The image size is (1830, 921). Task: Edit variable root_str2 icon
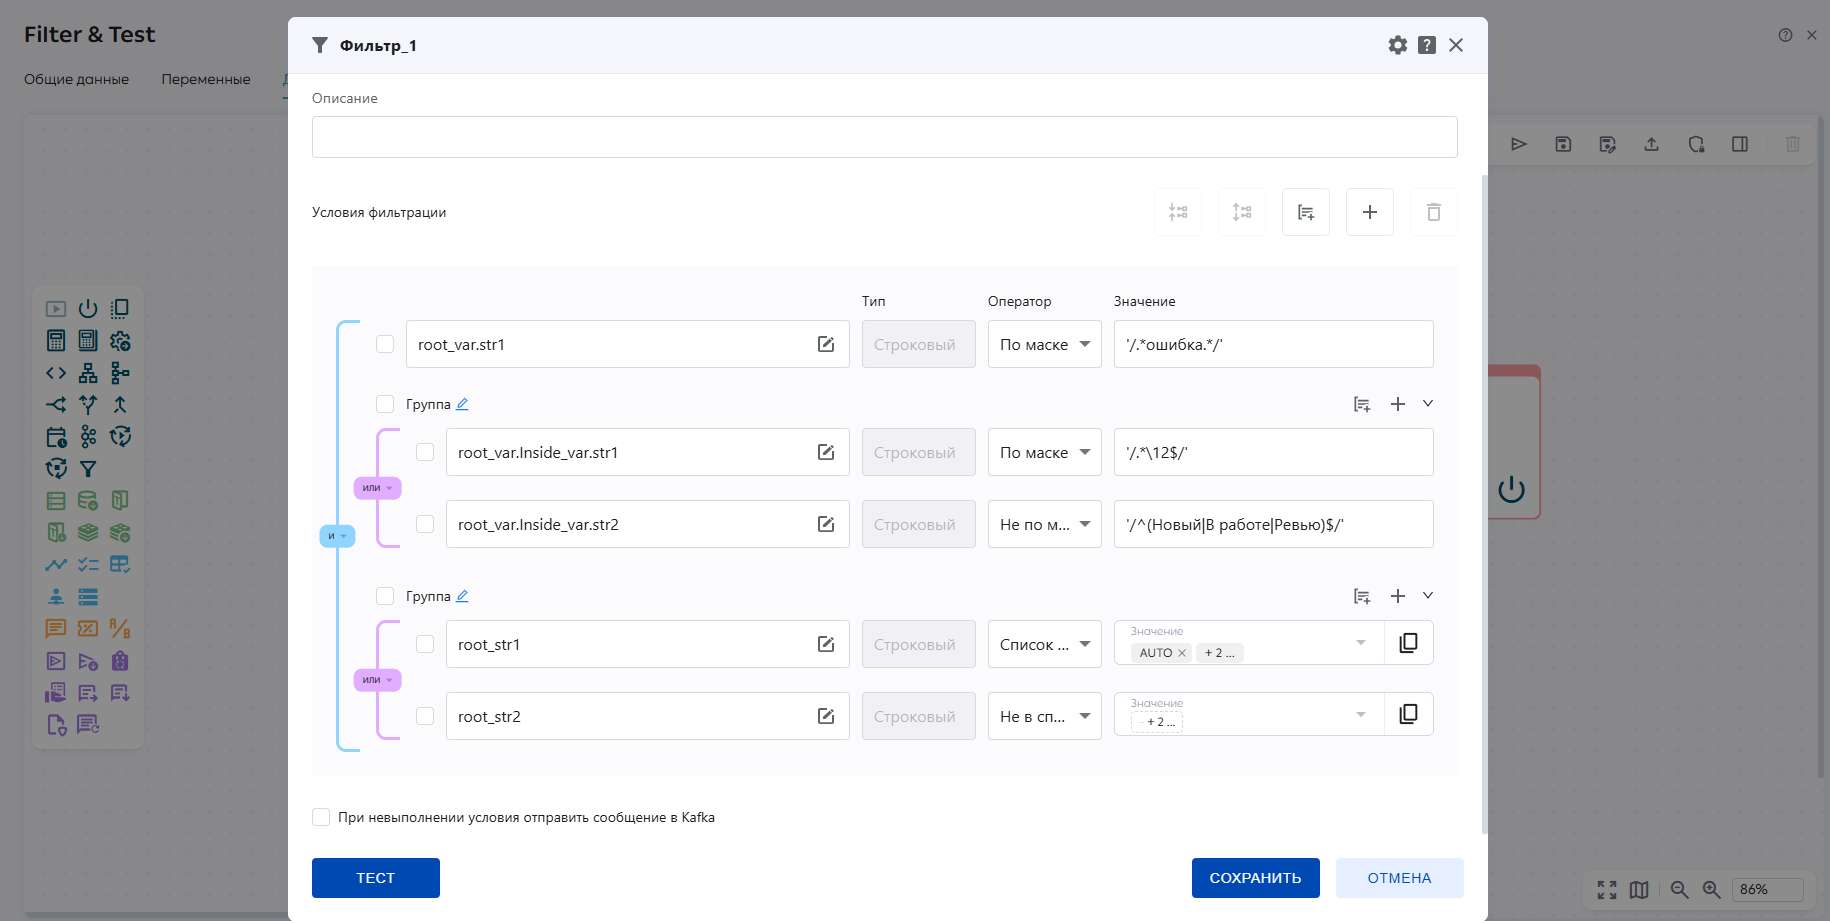point(826,716)
